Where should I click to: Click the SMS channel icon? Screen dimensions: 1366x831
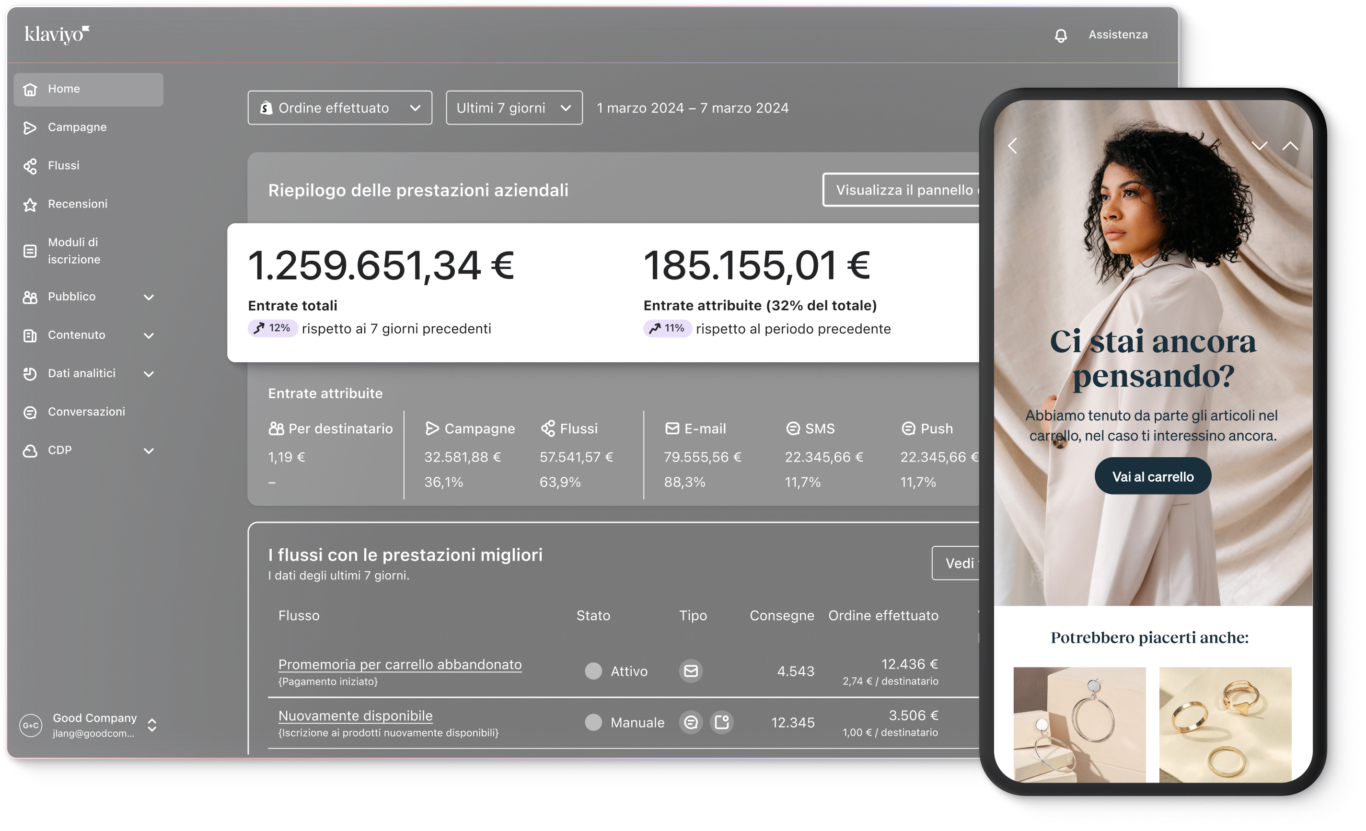793,428
